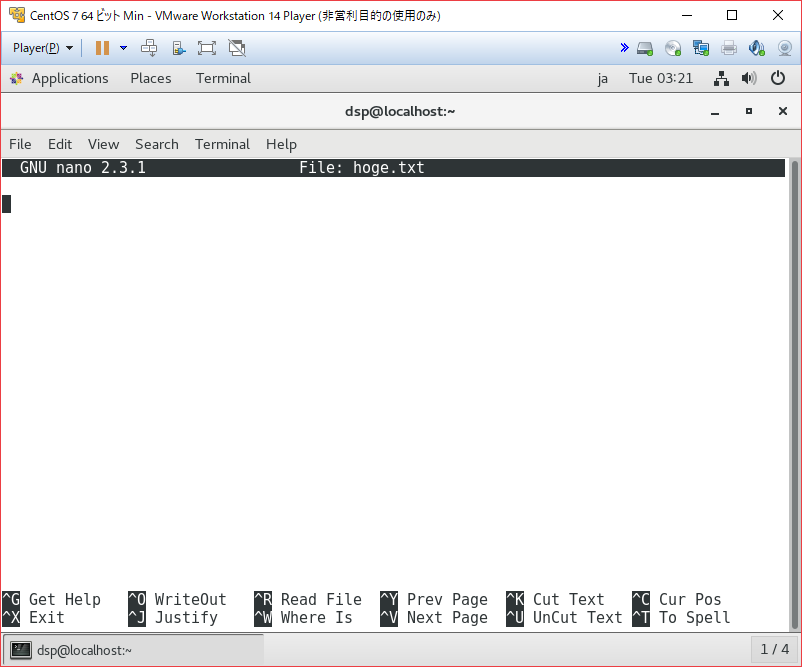Open the View menu of the terminal
This screenshot has height=667, width=802.
[103, 144]
